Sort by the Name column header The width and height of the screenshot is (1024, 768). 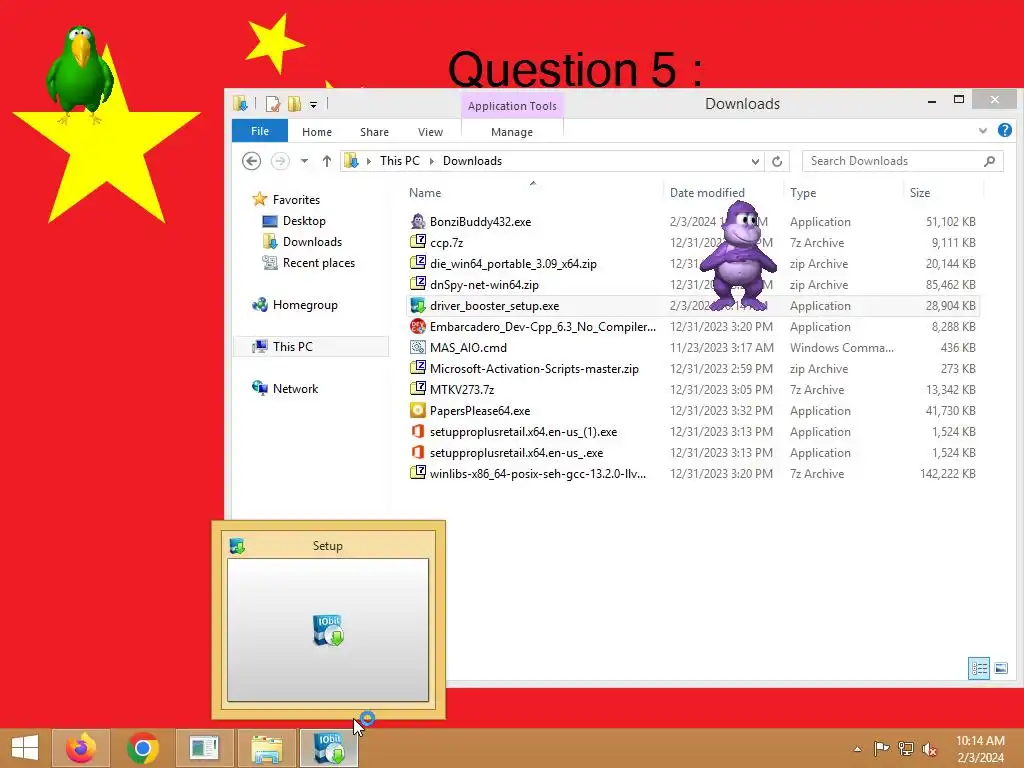533,193
